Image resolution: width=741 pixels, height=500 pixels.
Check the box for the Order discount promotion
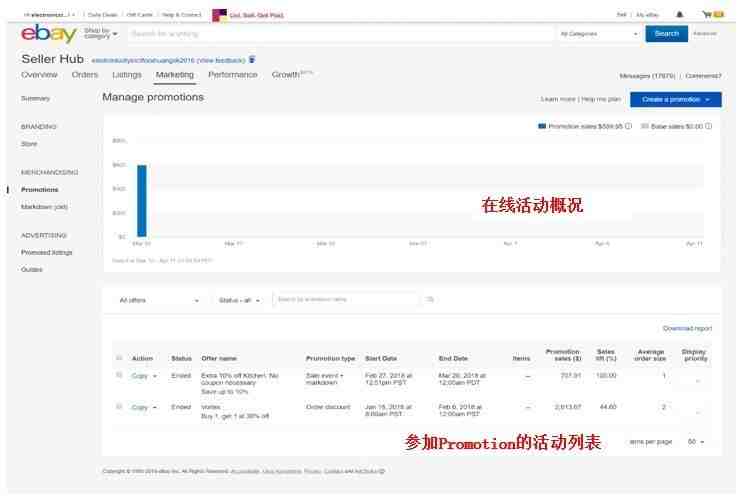pyautogui.click(x=119, y=406)
